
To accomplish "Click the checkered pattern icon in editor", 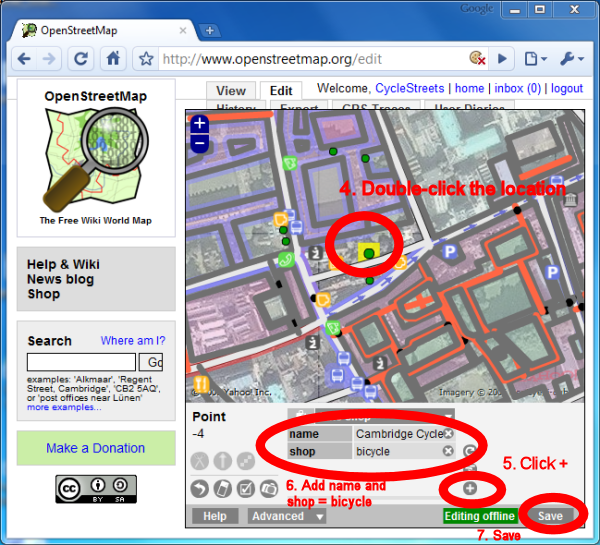I will (x=246, y=461).
